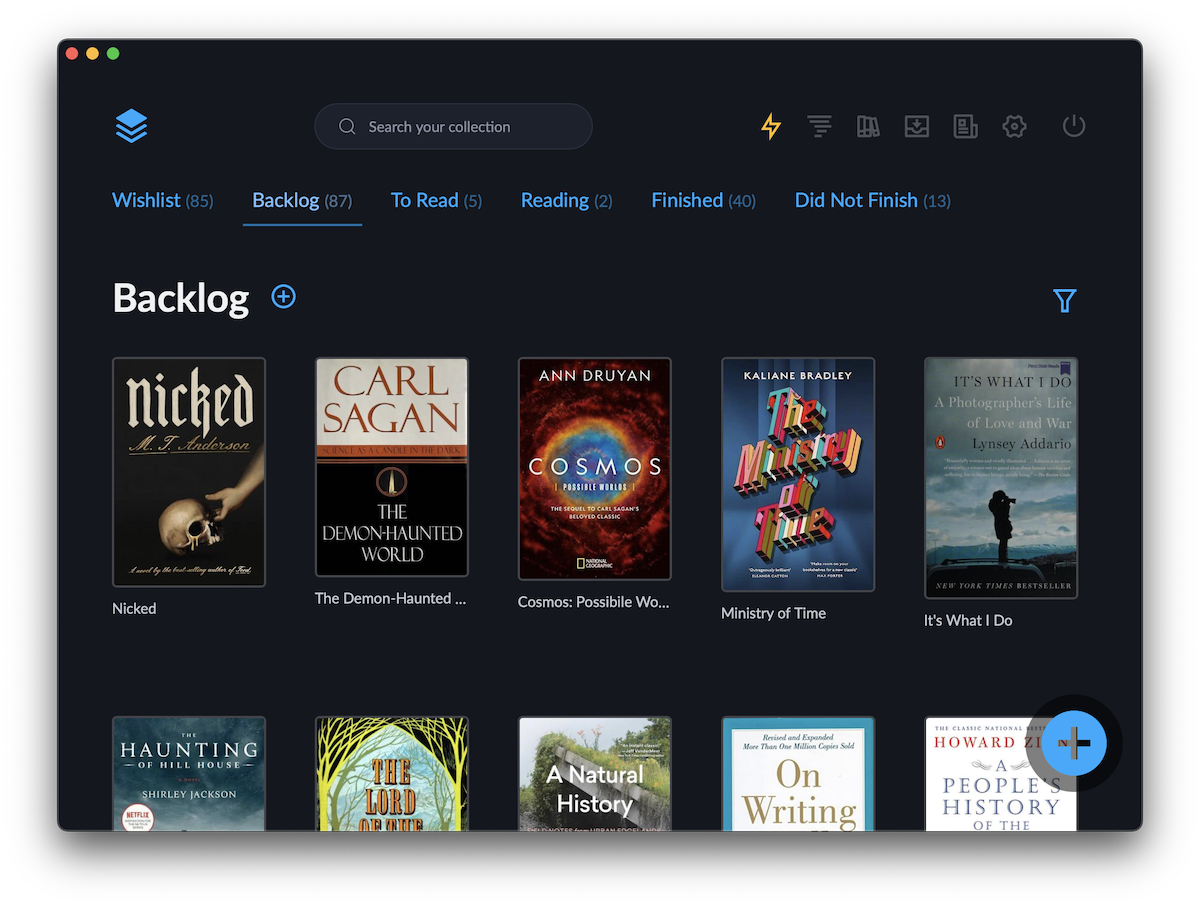The width and height of the screenshot is (1200, 907).
Task: Click 'The Demon-Haunted ...' title text
Action: 390,598
